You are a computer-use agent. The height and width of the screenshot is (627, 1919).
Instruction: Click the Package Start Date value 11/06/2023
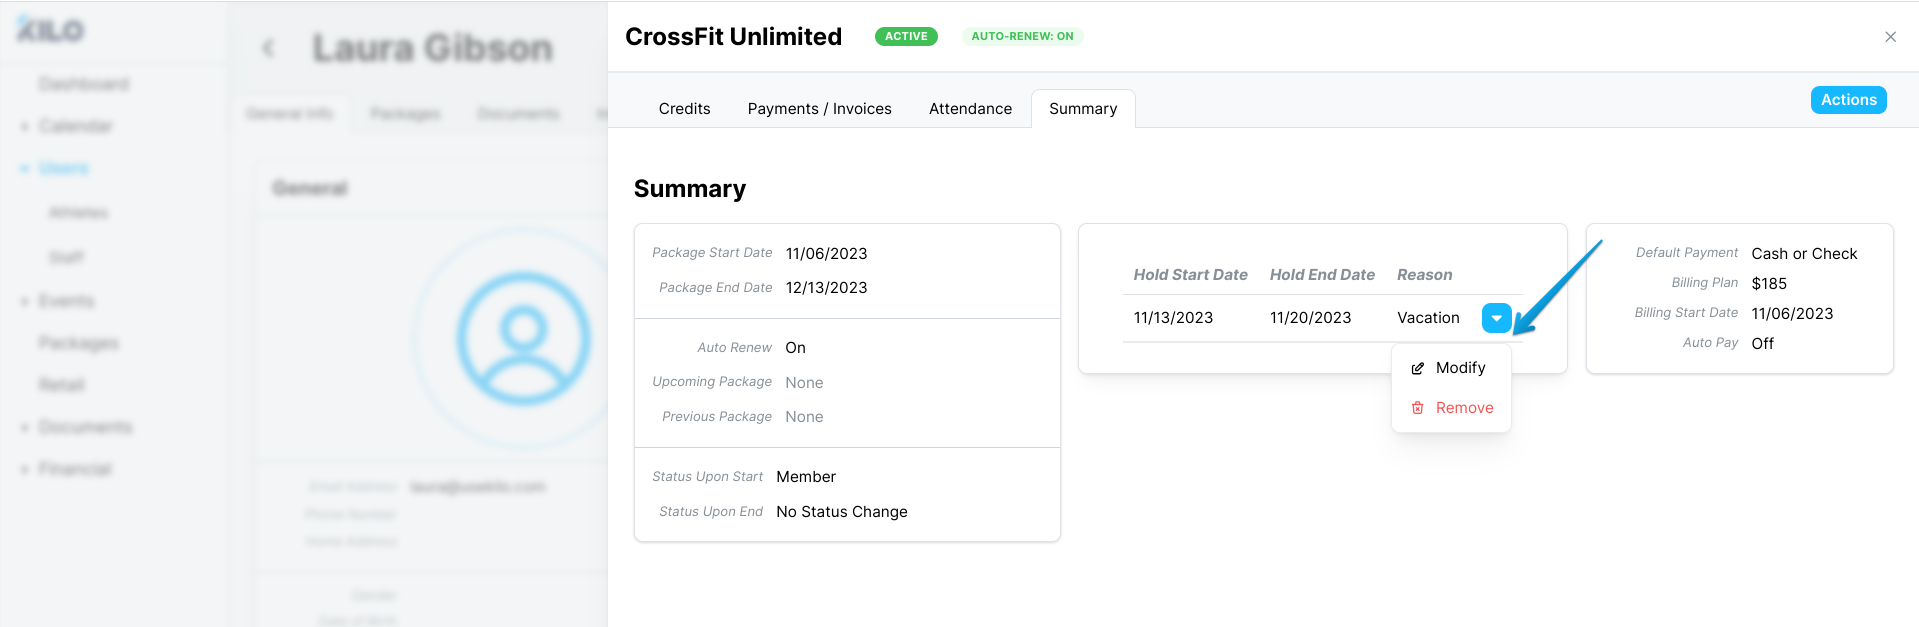point(826,254)
